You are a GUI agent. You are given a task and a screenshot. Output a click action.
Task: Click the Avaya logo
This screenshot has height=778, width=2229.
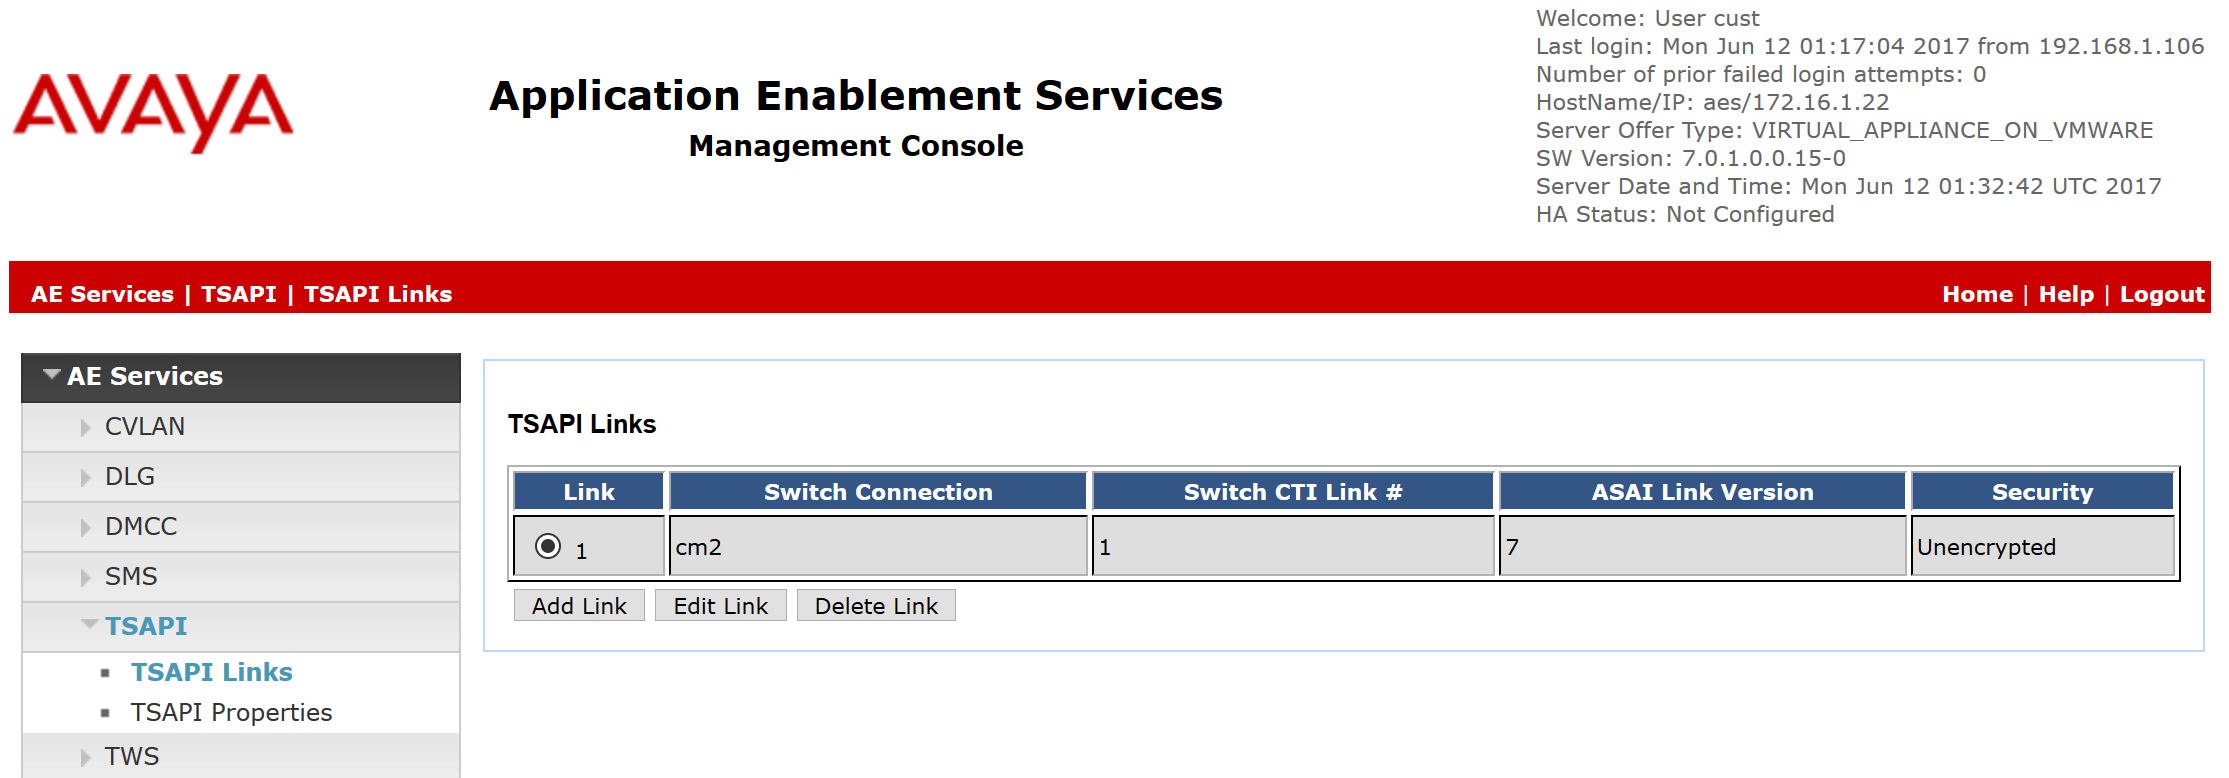tap(153, 112)
